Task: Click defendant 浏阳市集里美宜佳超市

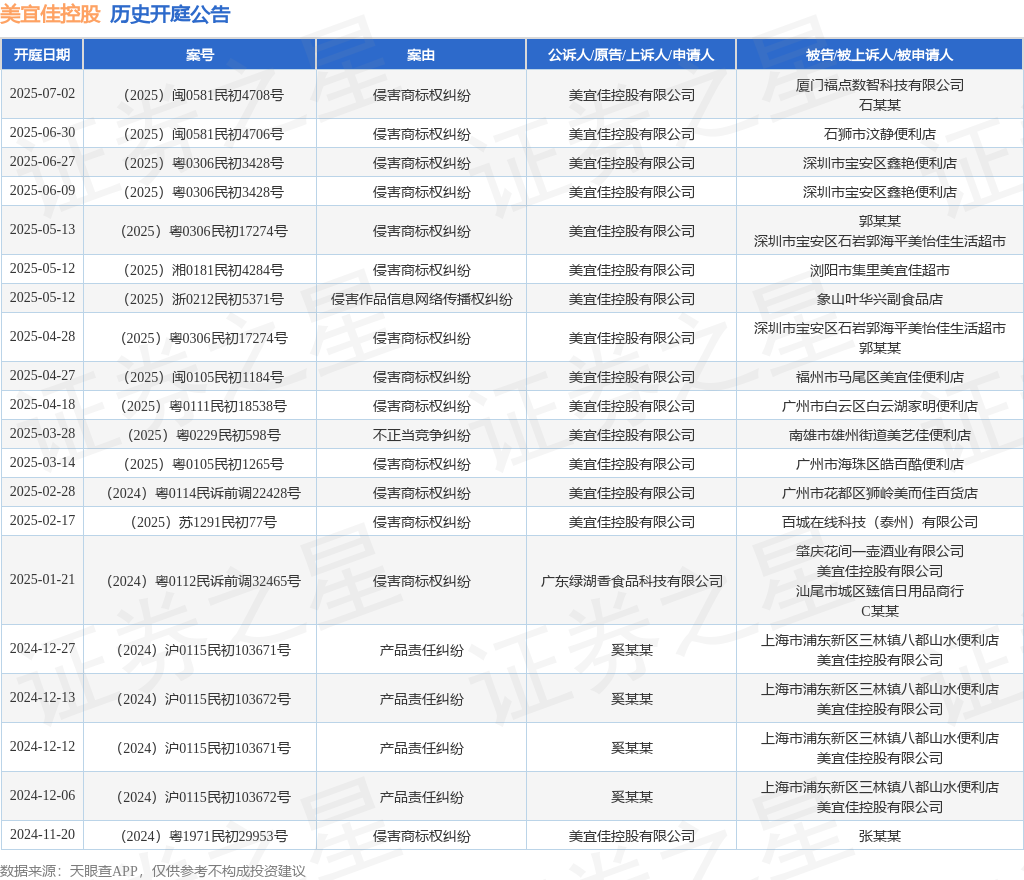Action: tap(880, 270)
